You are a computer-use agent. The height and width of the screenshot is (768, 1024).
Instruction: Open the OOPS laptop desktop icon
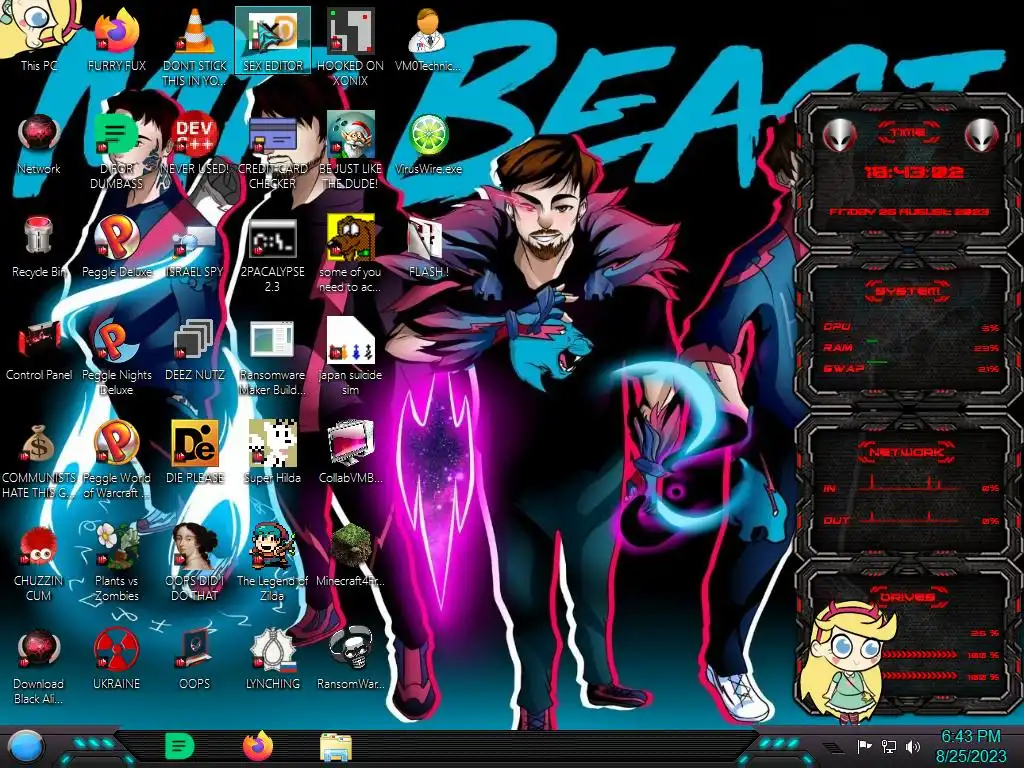click(195, 660)
